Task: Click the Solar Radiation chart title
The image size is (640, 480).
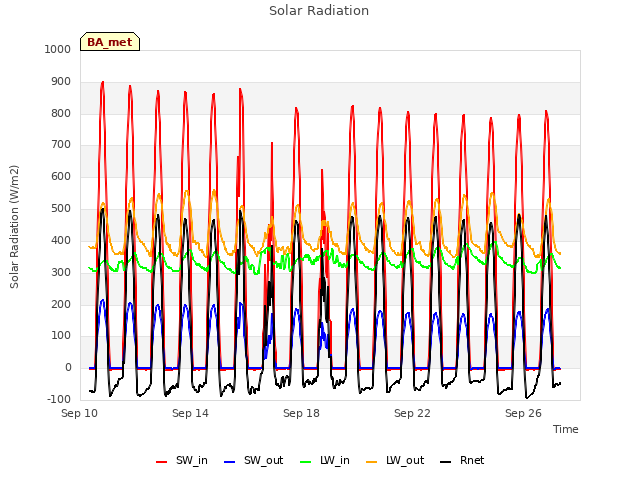Action: tap(319, 11)
